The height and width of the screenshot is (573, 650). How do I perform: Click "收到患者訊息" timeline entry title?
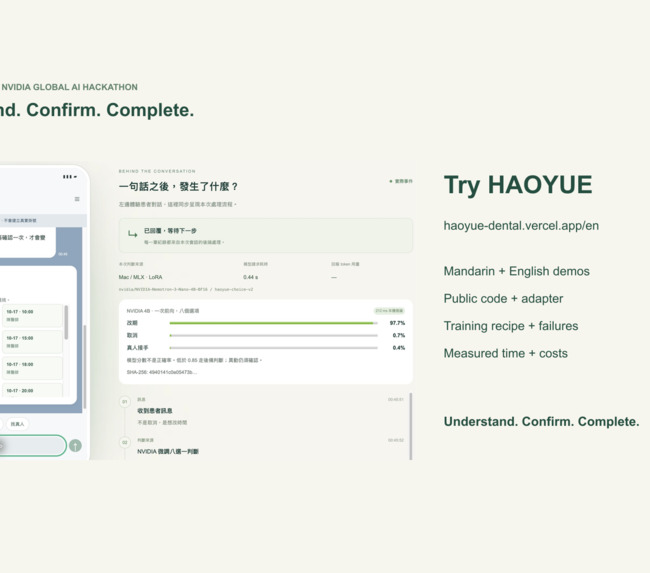coord(155,410)
